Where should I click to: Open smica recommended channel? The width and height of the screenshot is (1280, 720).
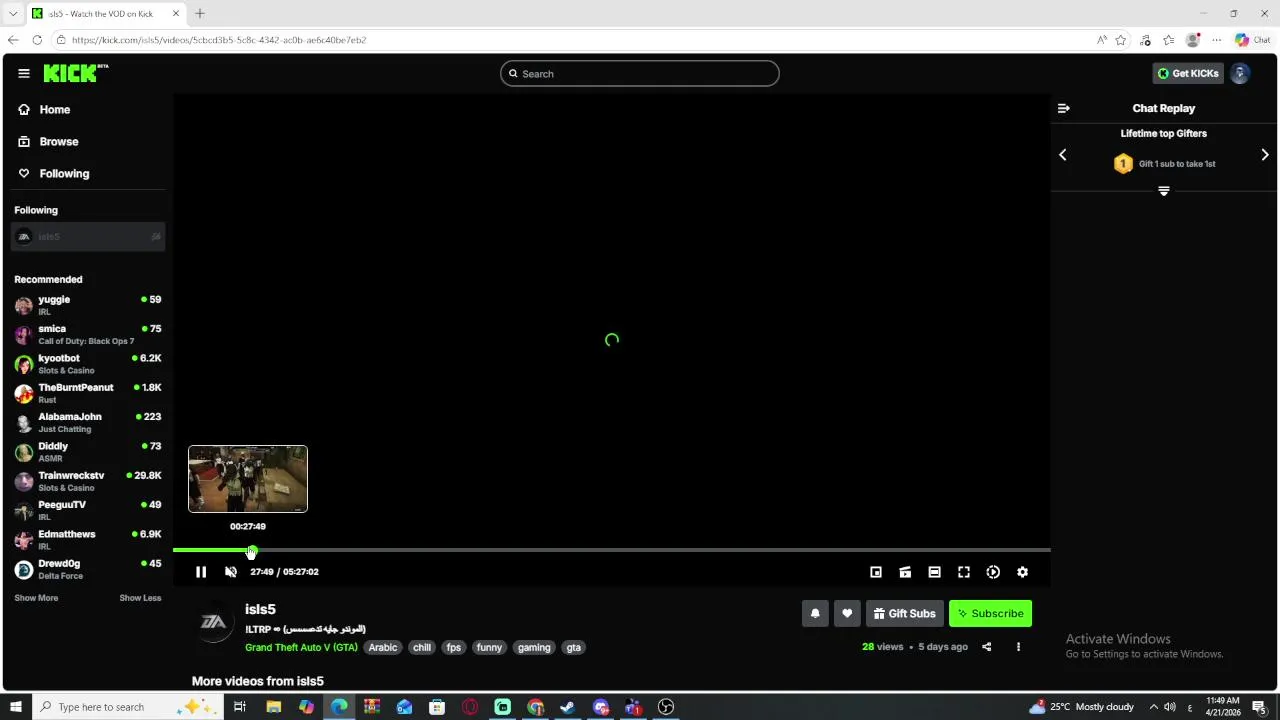tap(88, 334)
